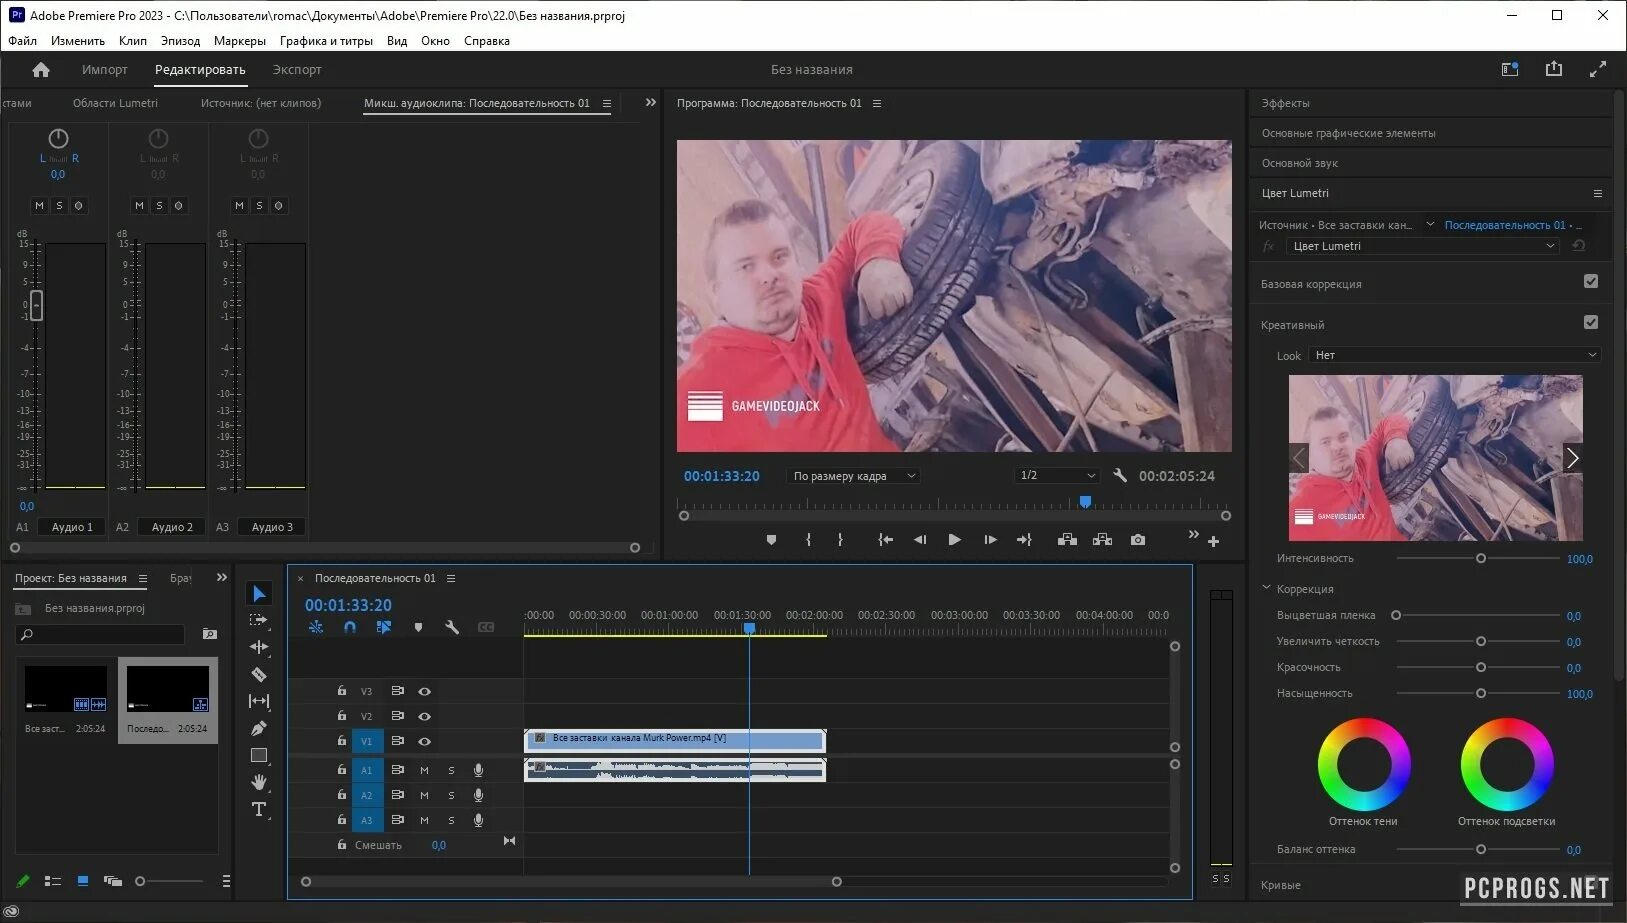Open playback resolution 1/2 dropdown
This screenshot has height=923, width=1627.
1057,475
